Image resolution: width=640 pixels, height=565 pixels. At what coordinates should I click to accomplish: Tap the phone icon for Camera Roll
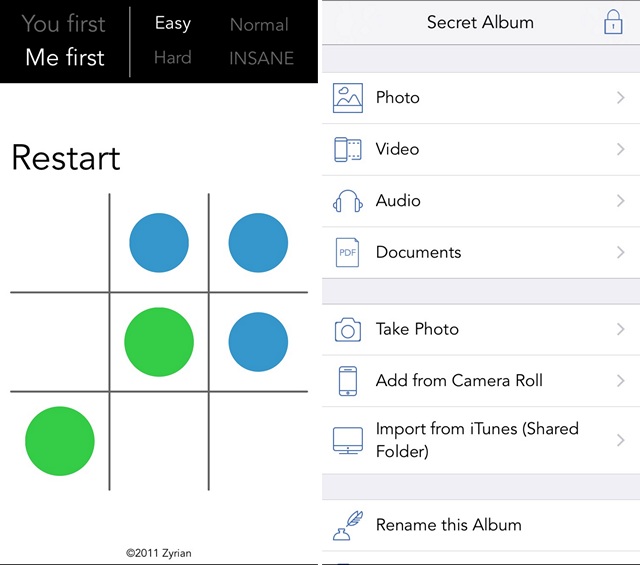pos(347,381)
